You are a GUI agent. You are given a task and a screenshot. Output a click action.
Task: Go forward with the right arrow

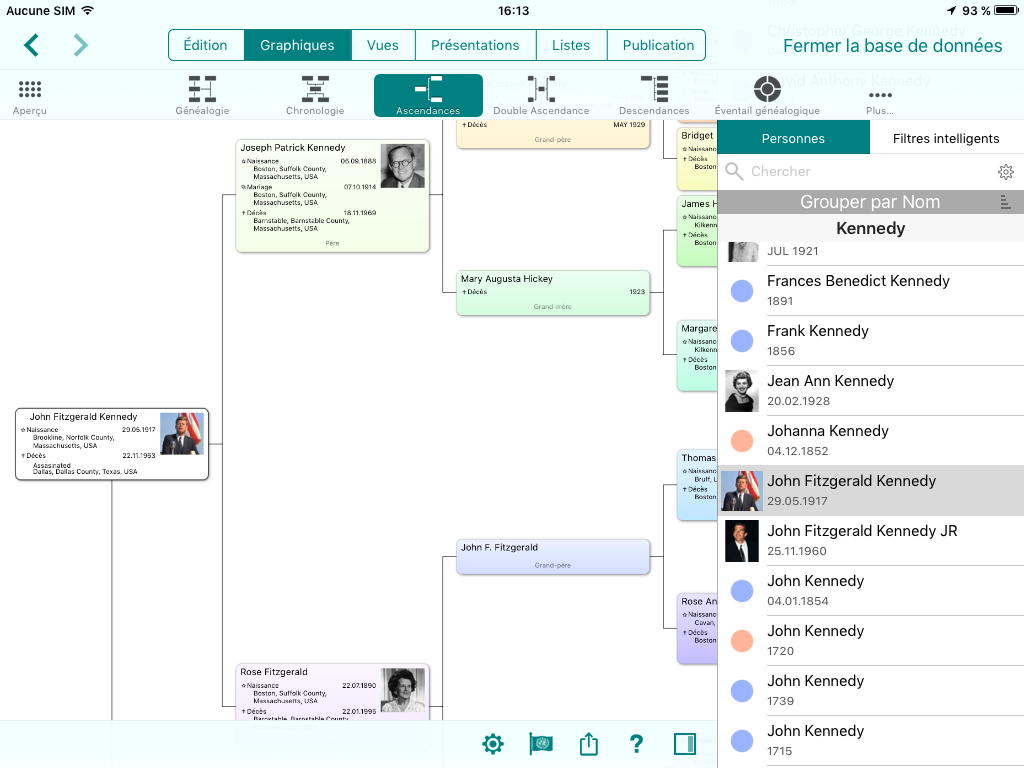tap(80, 45)
